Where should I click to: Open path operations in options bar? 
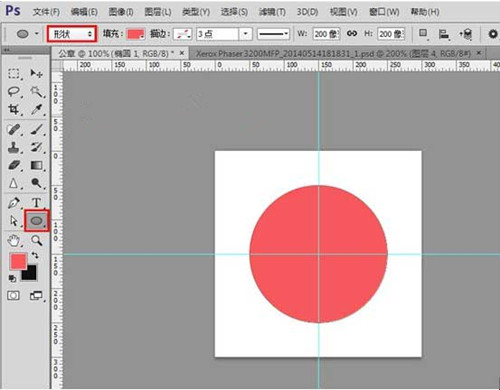pyautogui.click(x=423, y=34)
